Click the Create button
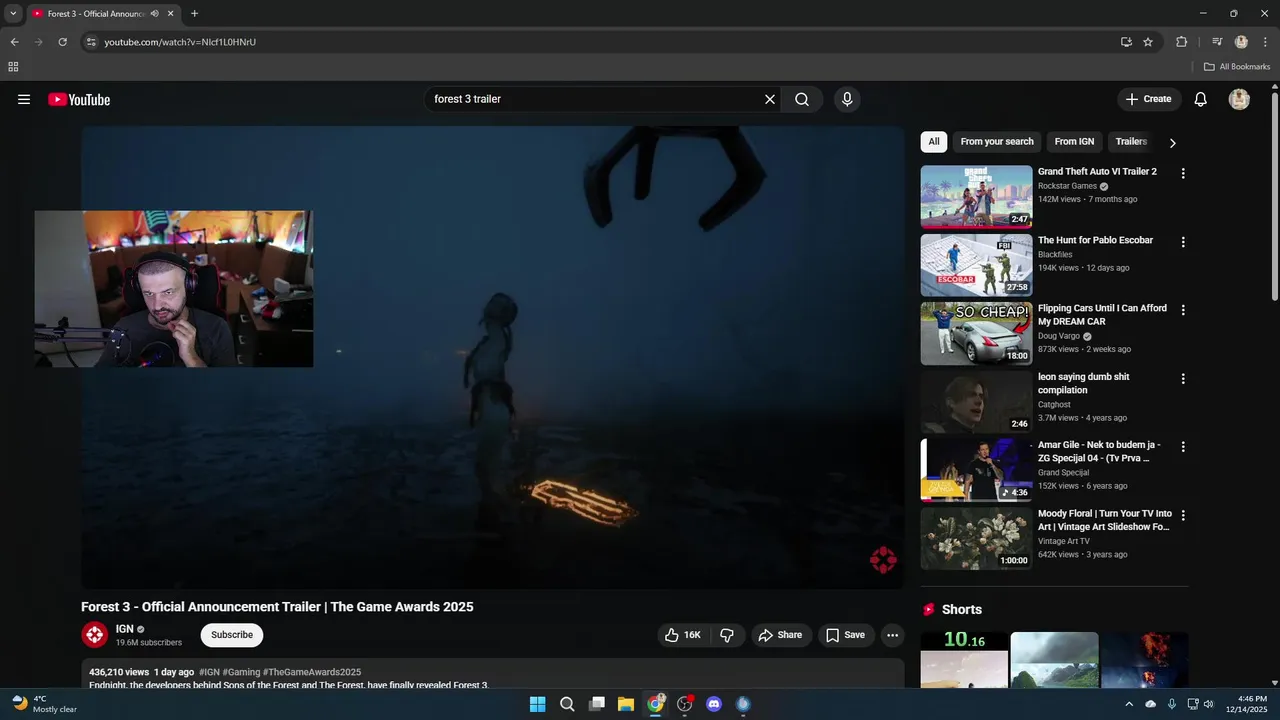 pos(1149,99)
